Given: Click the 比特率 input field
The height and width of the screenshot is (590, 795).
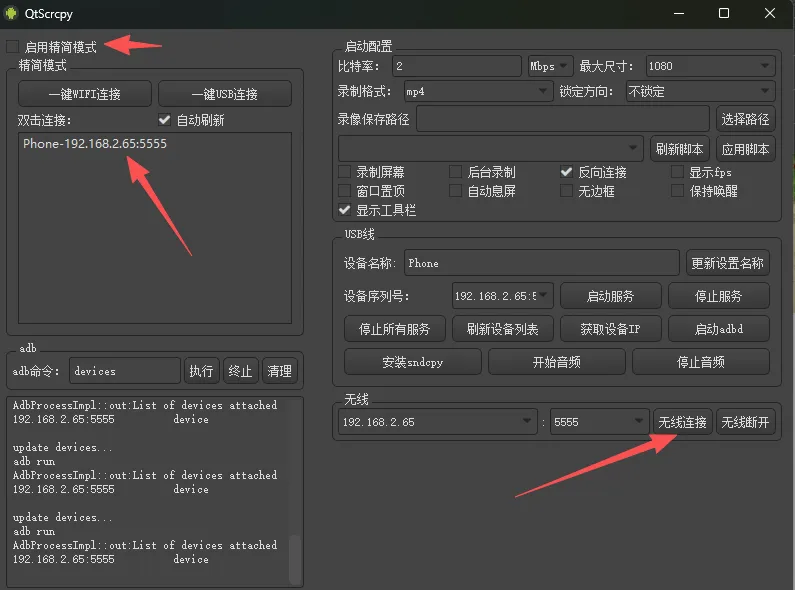Looking at the screenshot, I should (x=456, y=66).
